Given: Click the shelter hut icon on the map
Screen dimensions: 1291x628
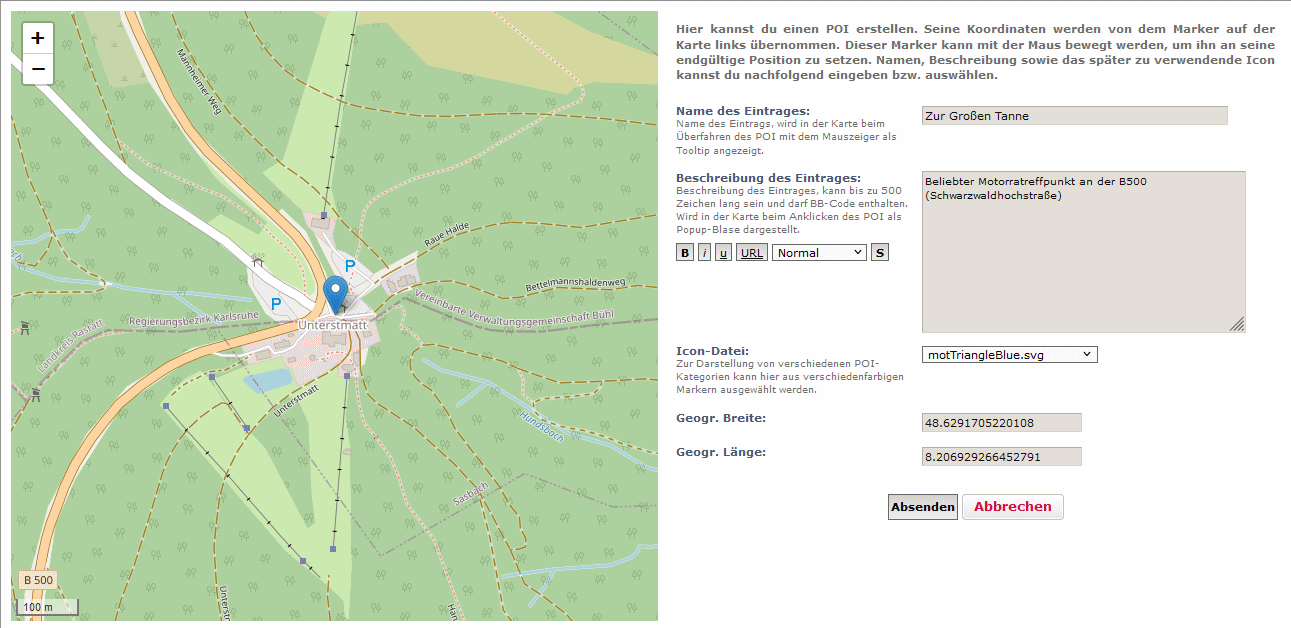Looking at the screenshot, I should coord(258,260).
